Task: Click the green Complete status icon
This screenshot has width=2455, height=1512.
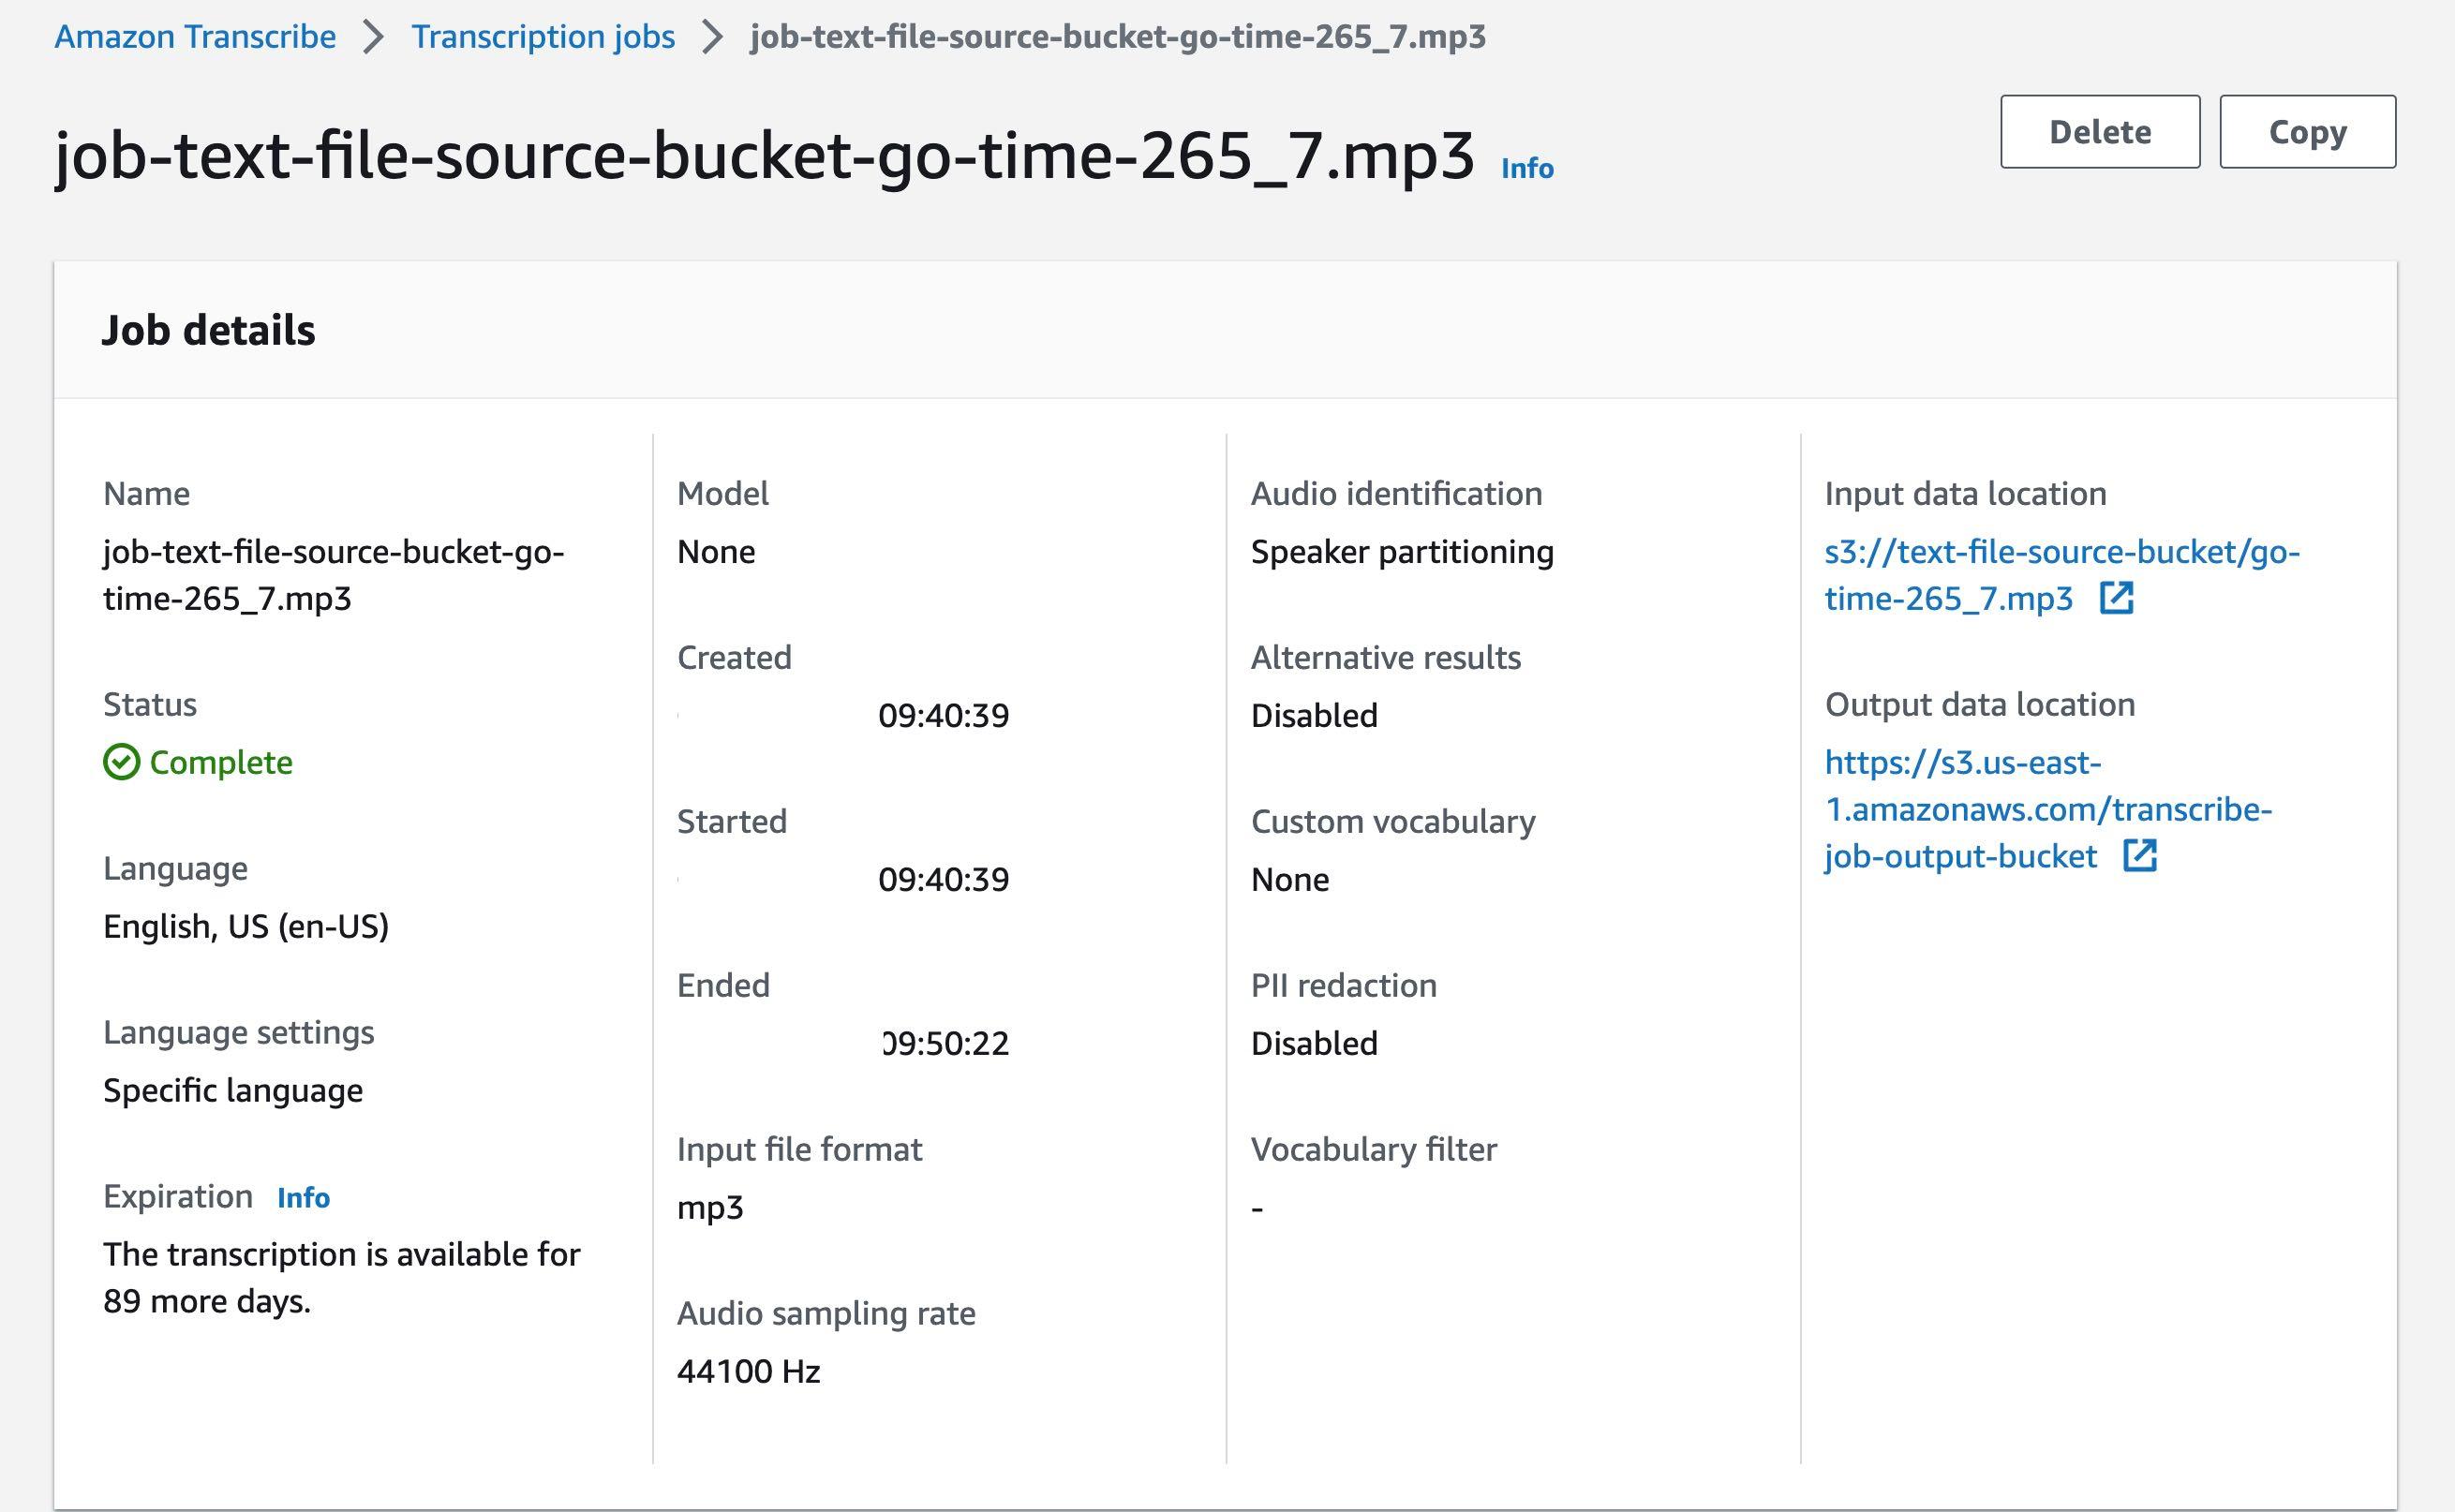Action: point(121,762)
